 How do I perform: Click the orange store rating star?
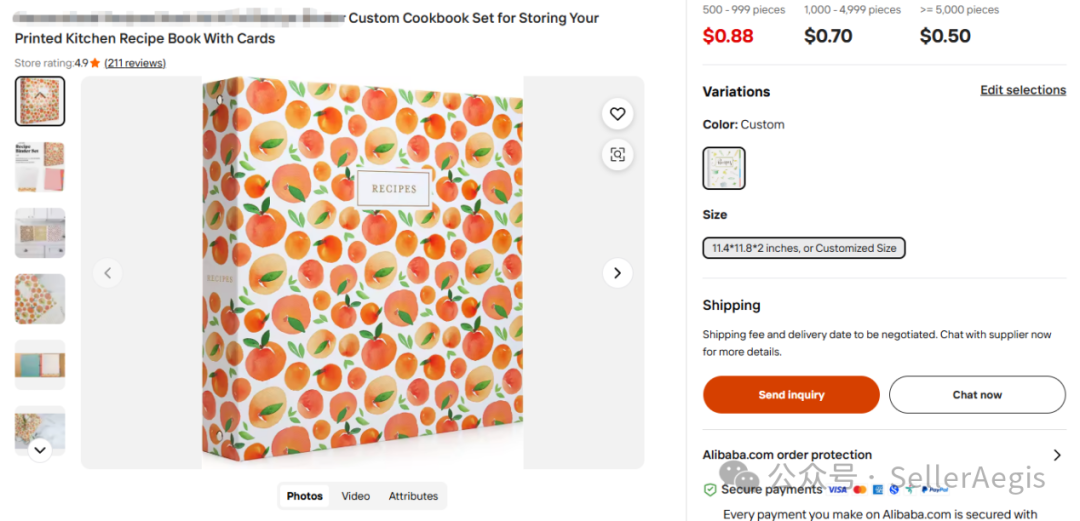point(95,63)
